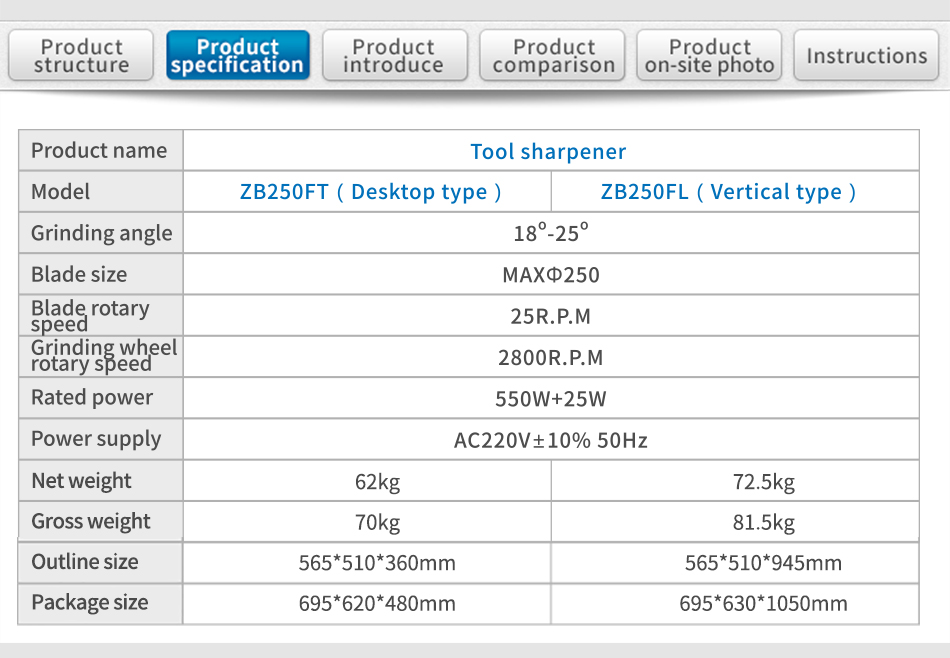This screenshot has width=950, height=658.
Task: Click the 62kg net weight cell
Action: (367, 481)
